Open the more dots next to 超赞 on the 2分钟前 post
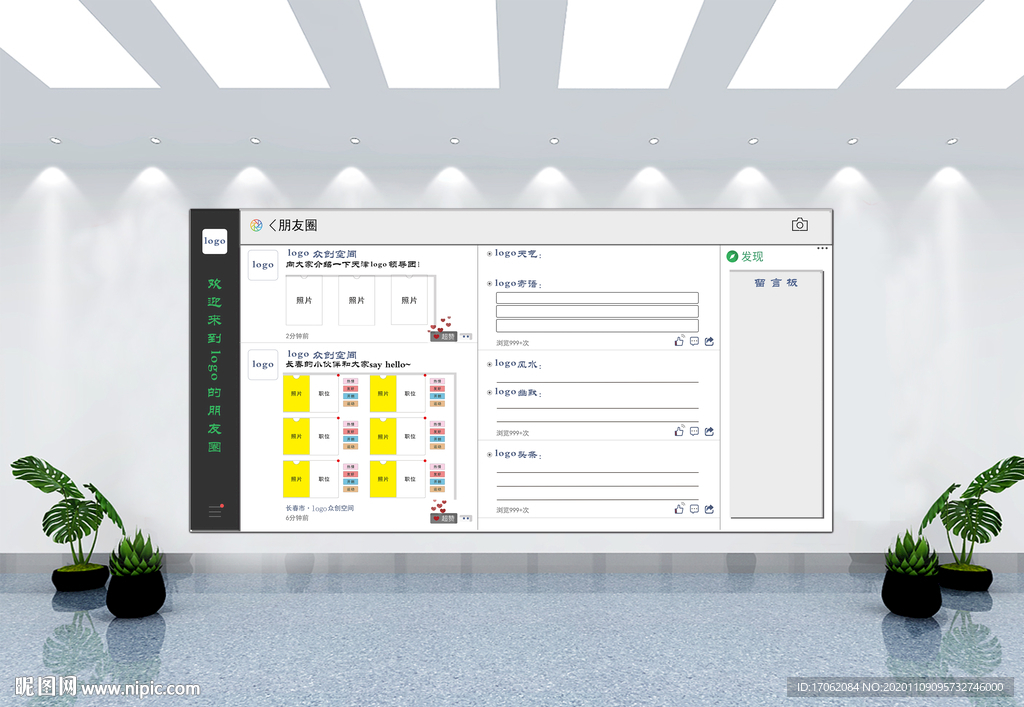The width and height of the screenshot is (1024, 707). coord(466,337)
